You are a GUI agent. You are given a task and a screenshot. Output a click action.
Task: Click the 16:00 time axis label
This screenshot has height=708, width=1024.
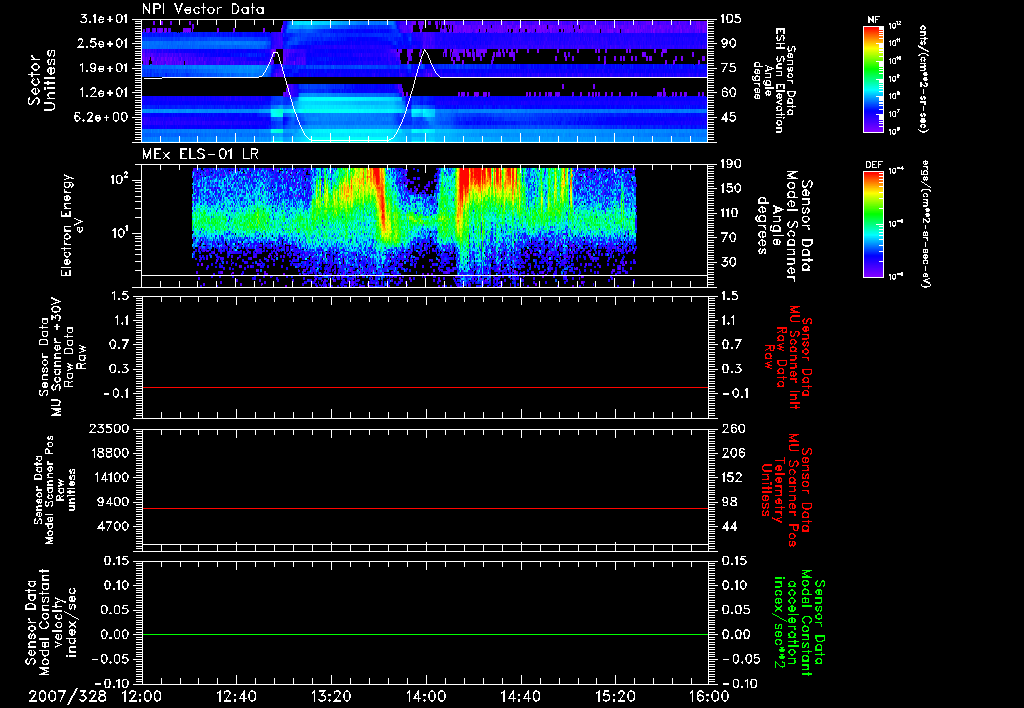click(x=709, y=696)
